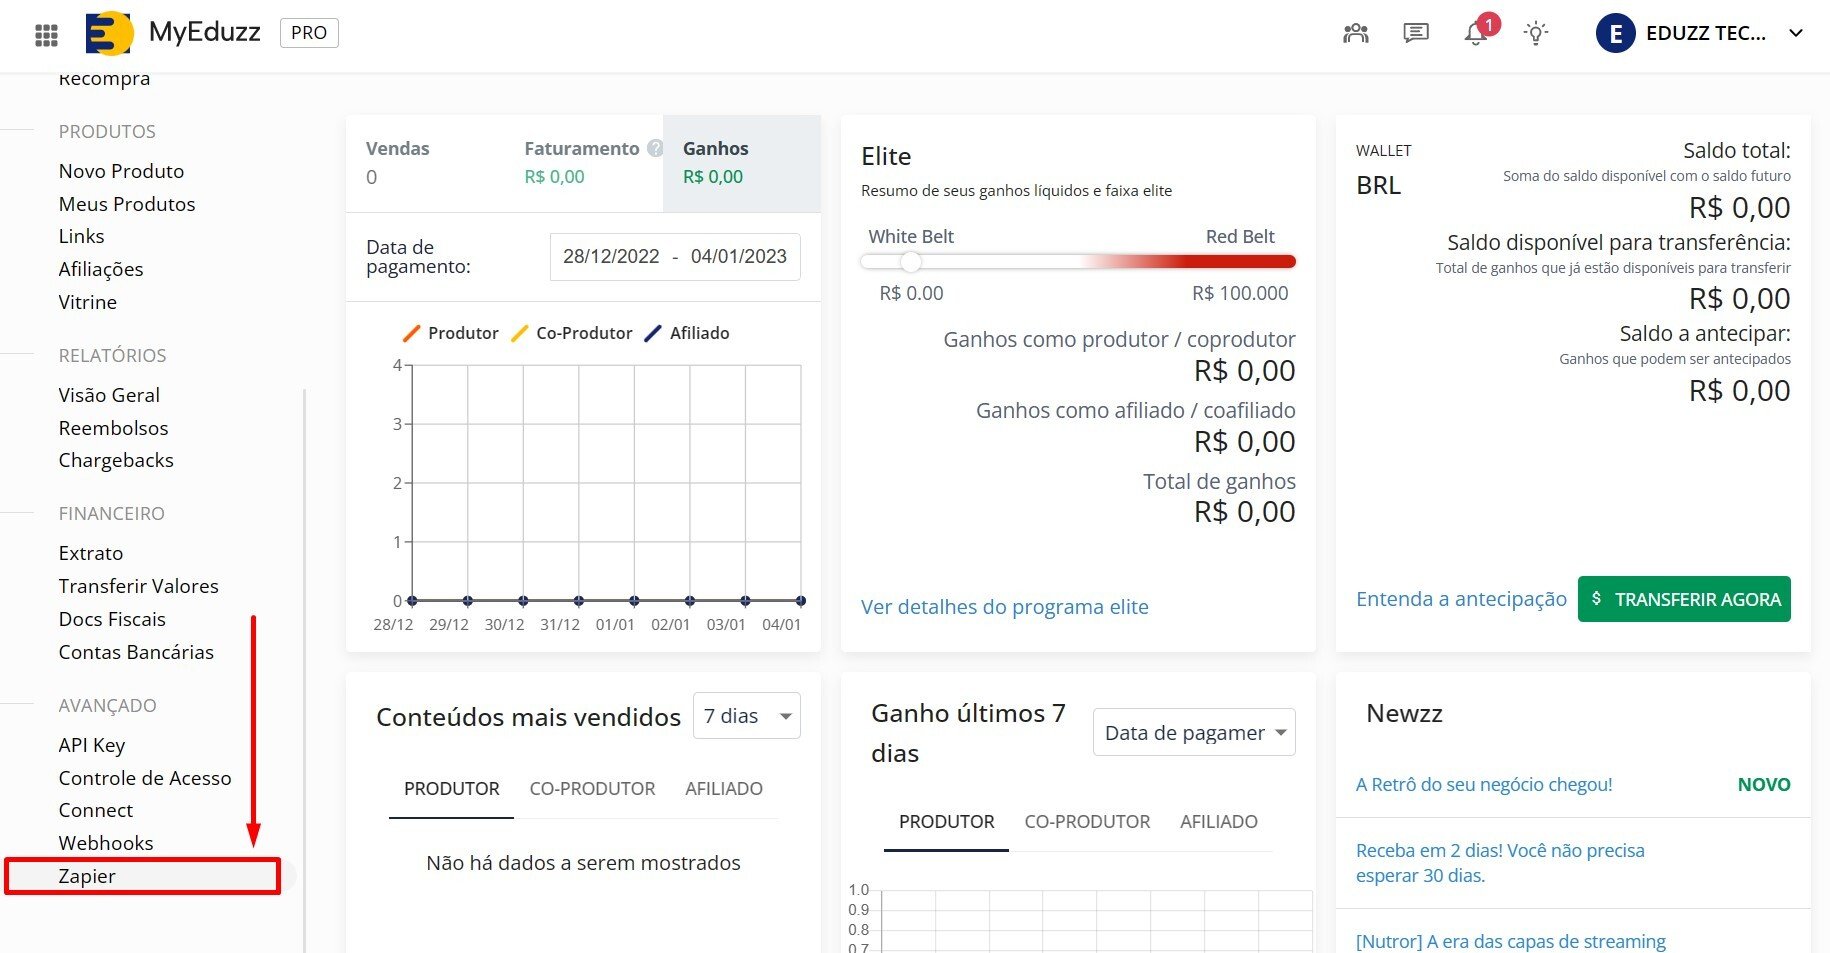
Task: Open the Data de pagamento dropdown
Action: pos(1194,733)
